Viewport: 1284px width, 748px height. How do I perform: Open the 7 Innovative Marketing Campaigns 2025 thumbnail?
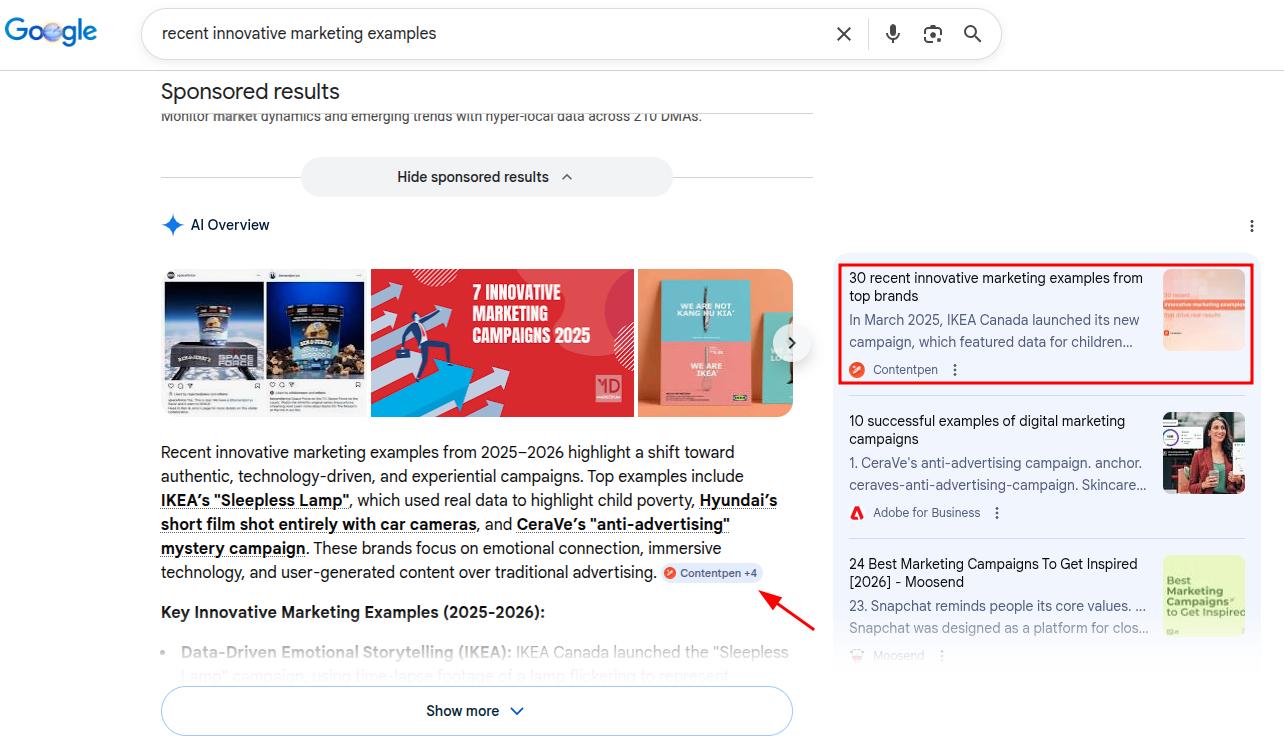[x=501, y=342]
